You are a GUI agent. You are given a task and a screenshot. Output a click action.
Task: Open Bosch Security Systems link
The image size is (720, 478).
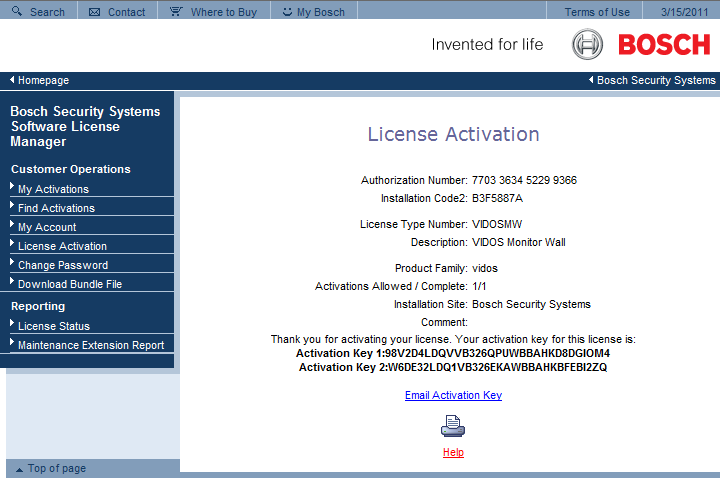pyautogui.click(x=656, y=80)
